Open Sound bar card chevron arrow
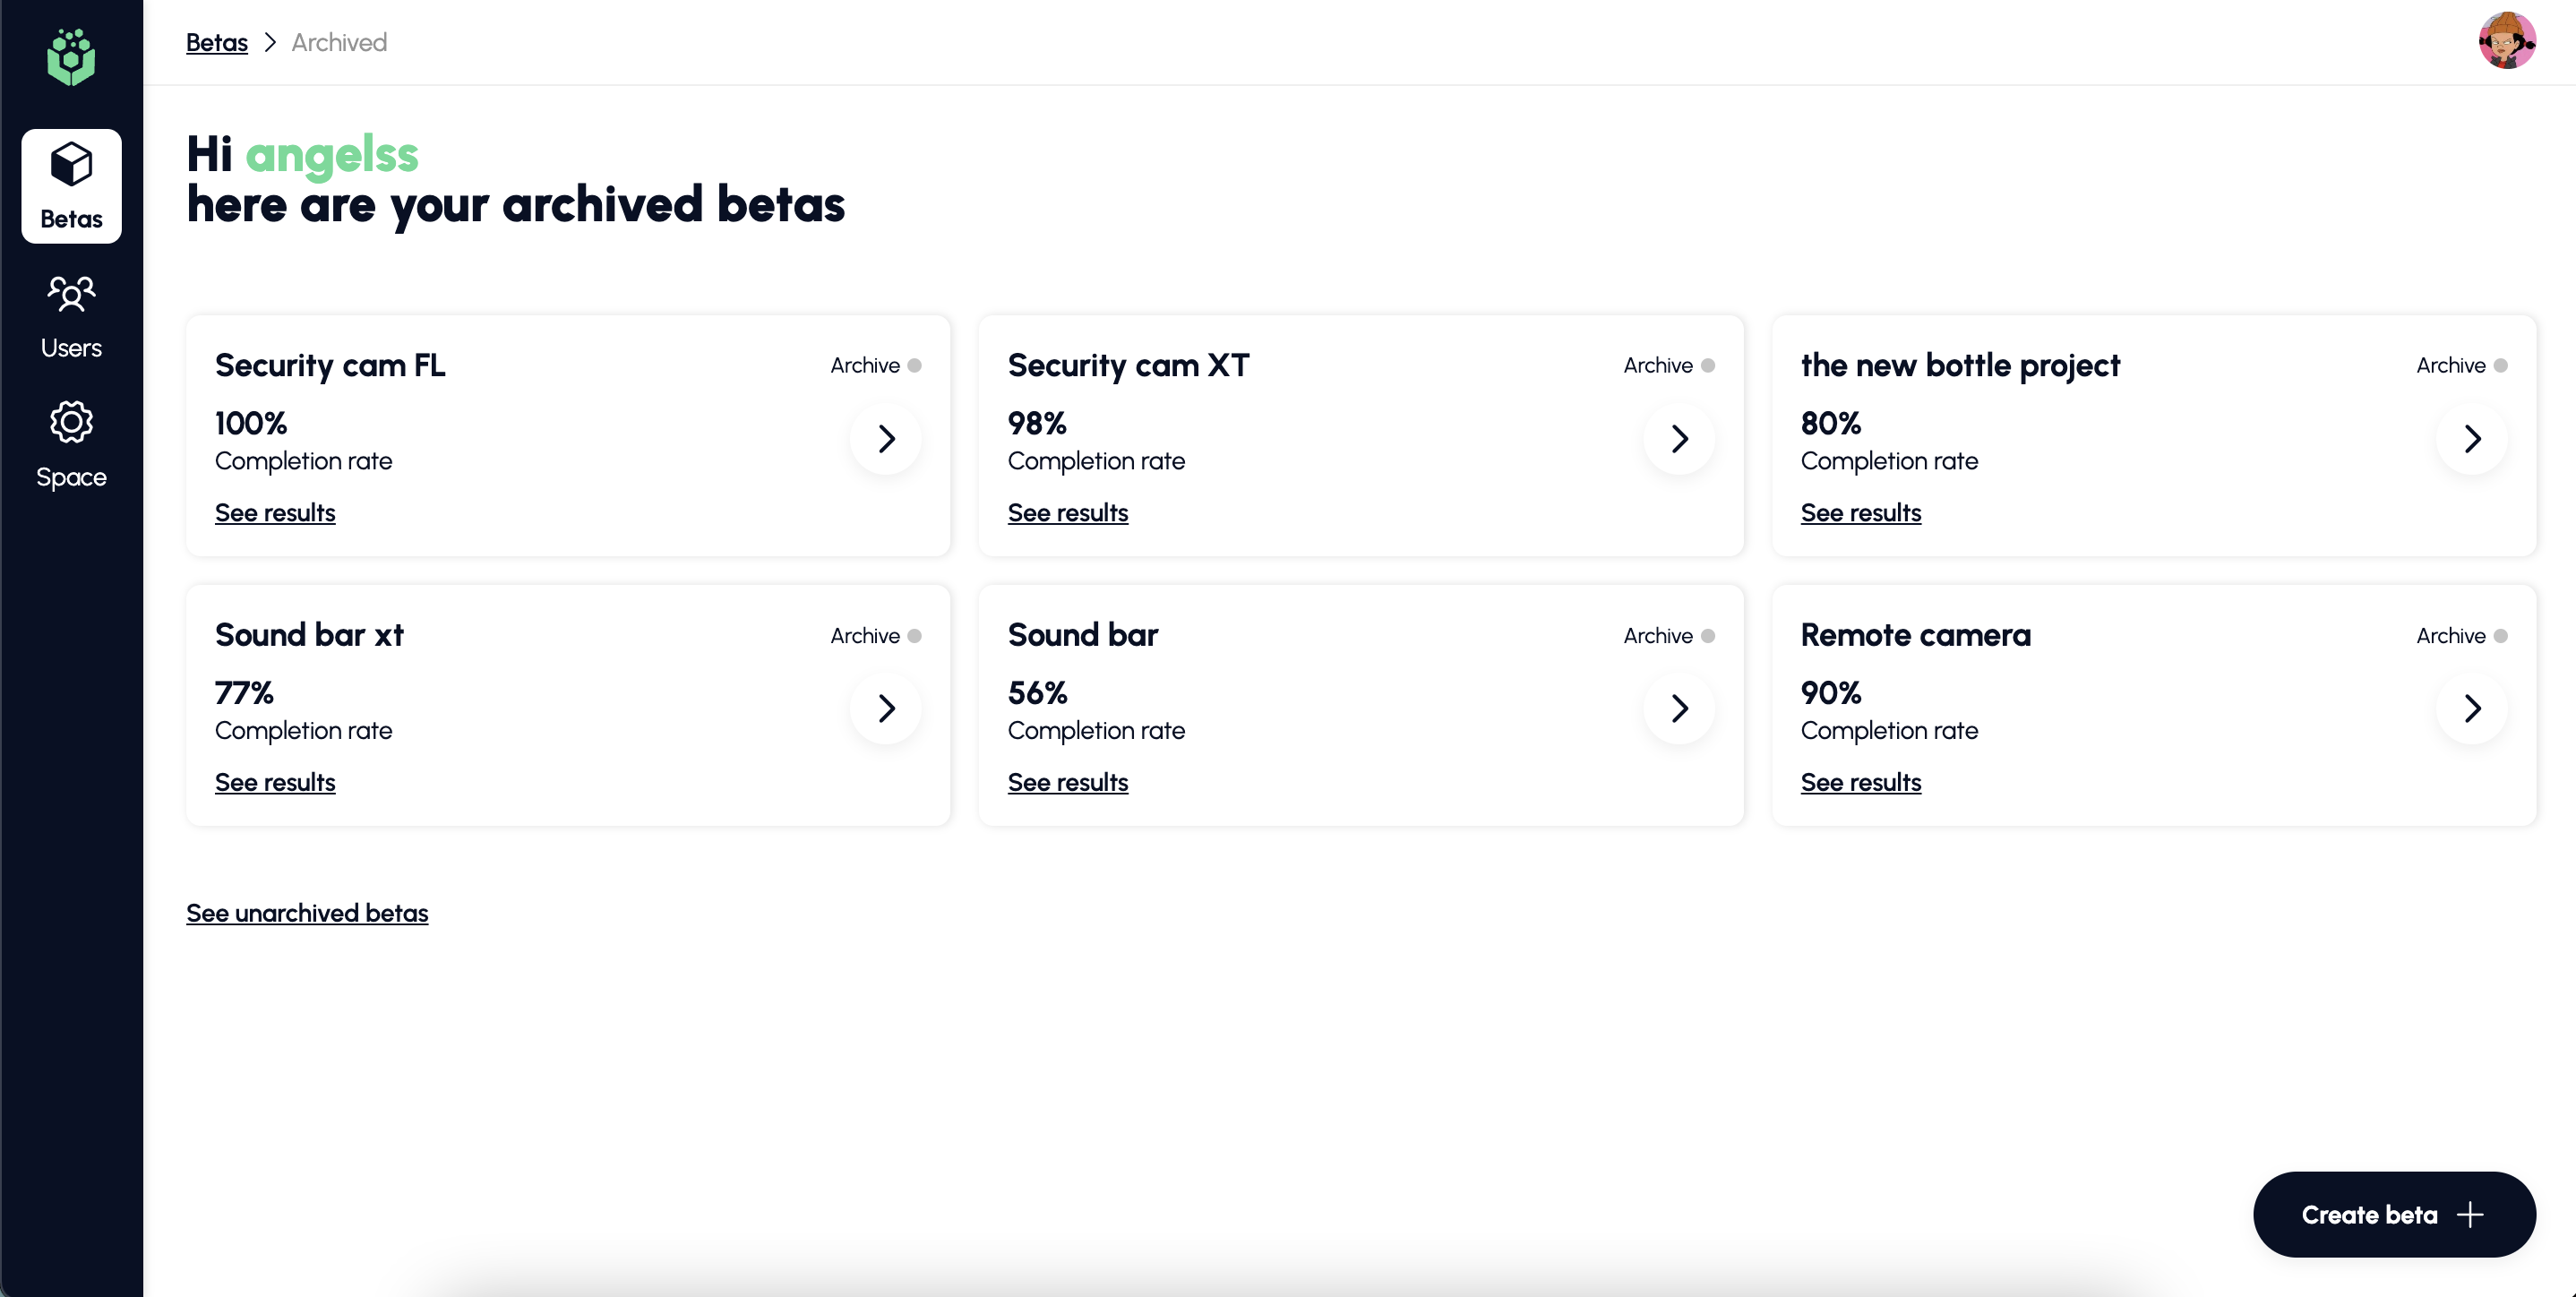This screenshot has height=1297, width=2576. tap(1679, 708)
